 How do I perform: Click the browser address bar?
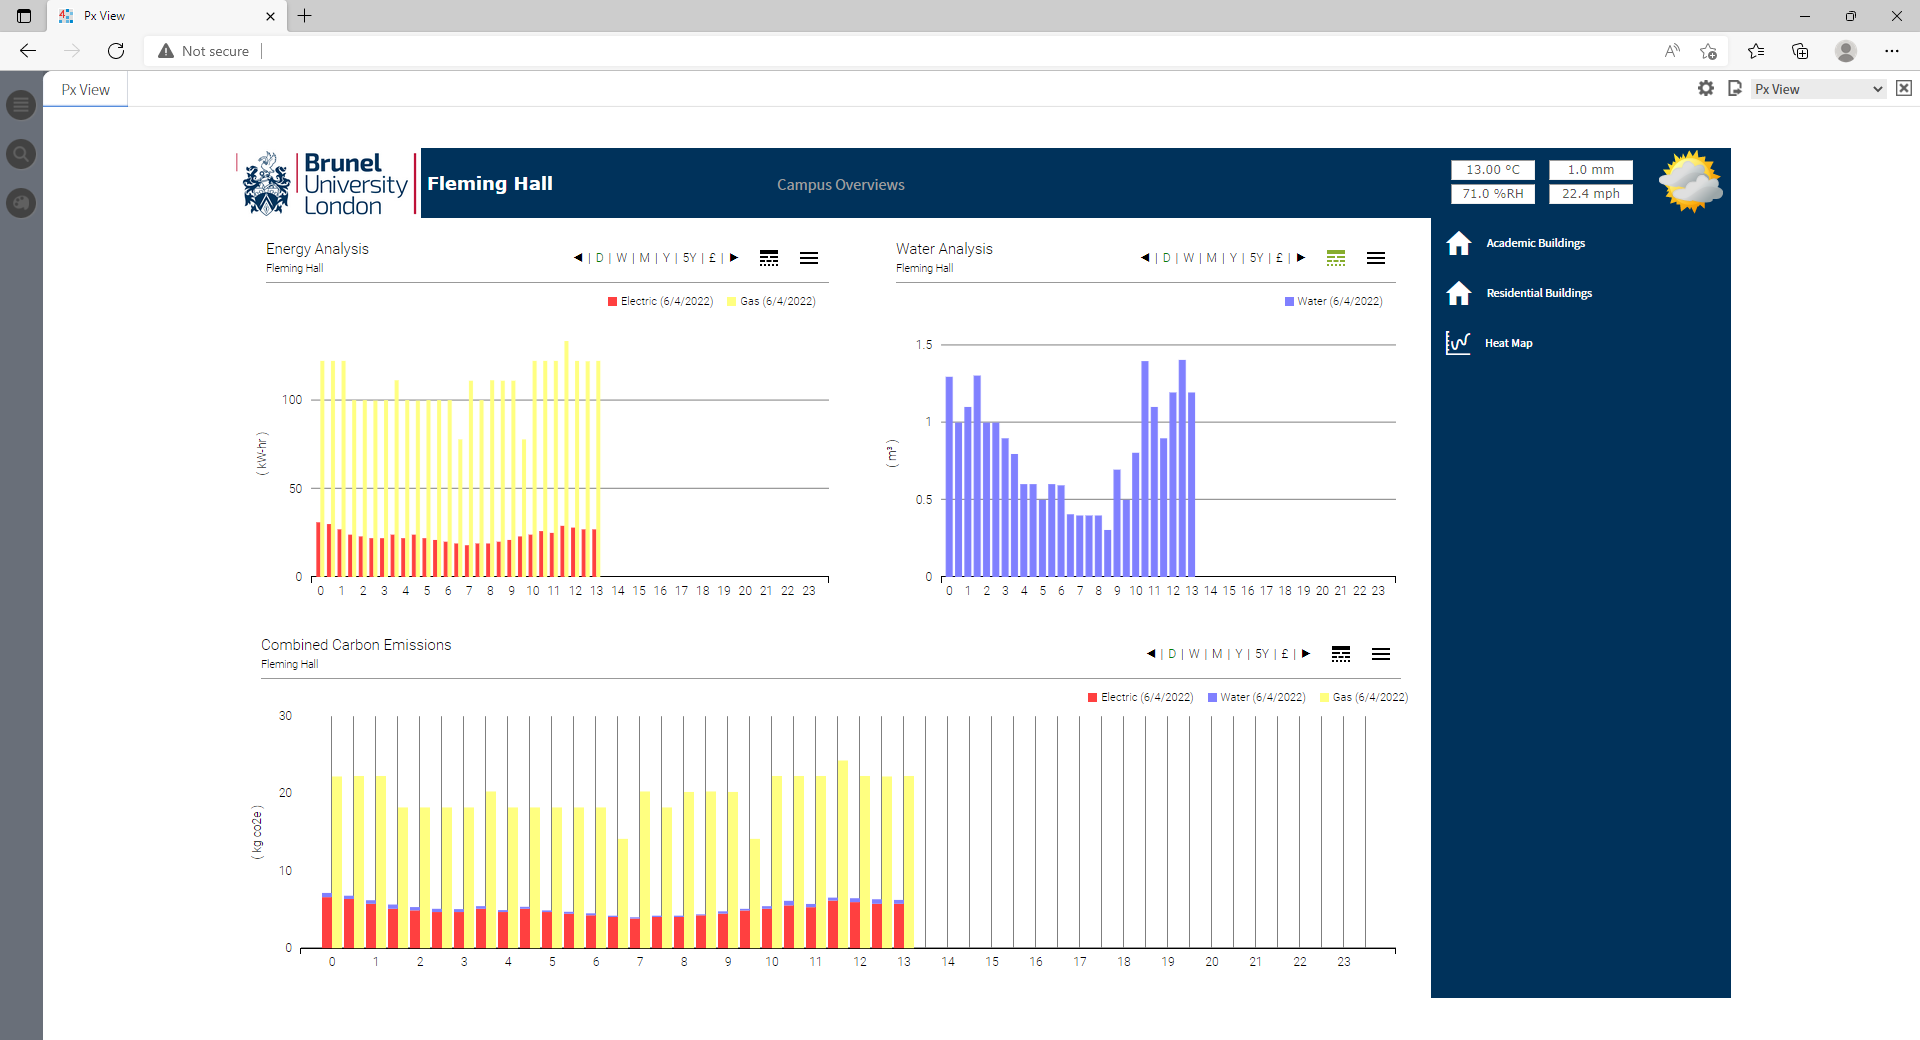(900, 51)
